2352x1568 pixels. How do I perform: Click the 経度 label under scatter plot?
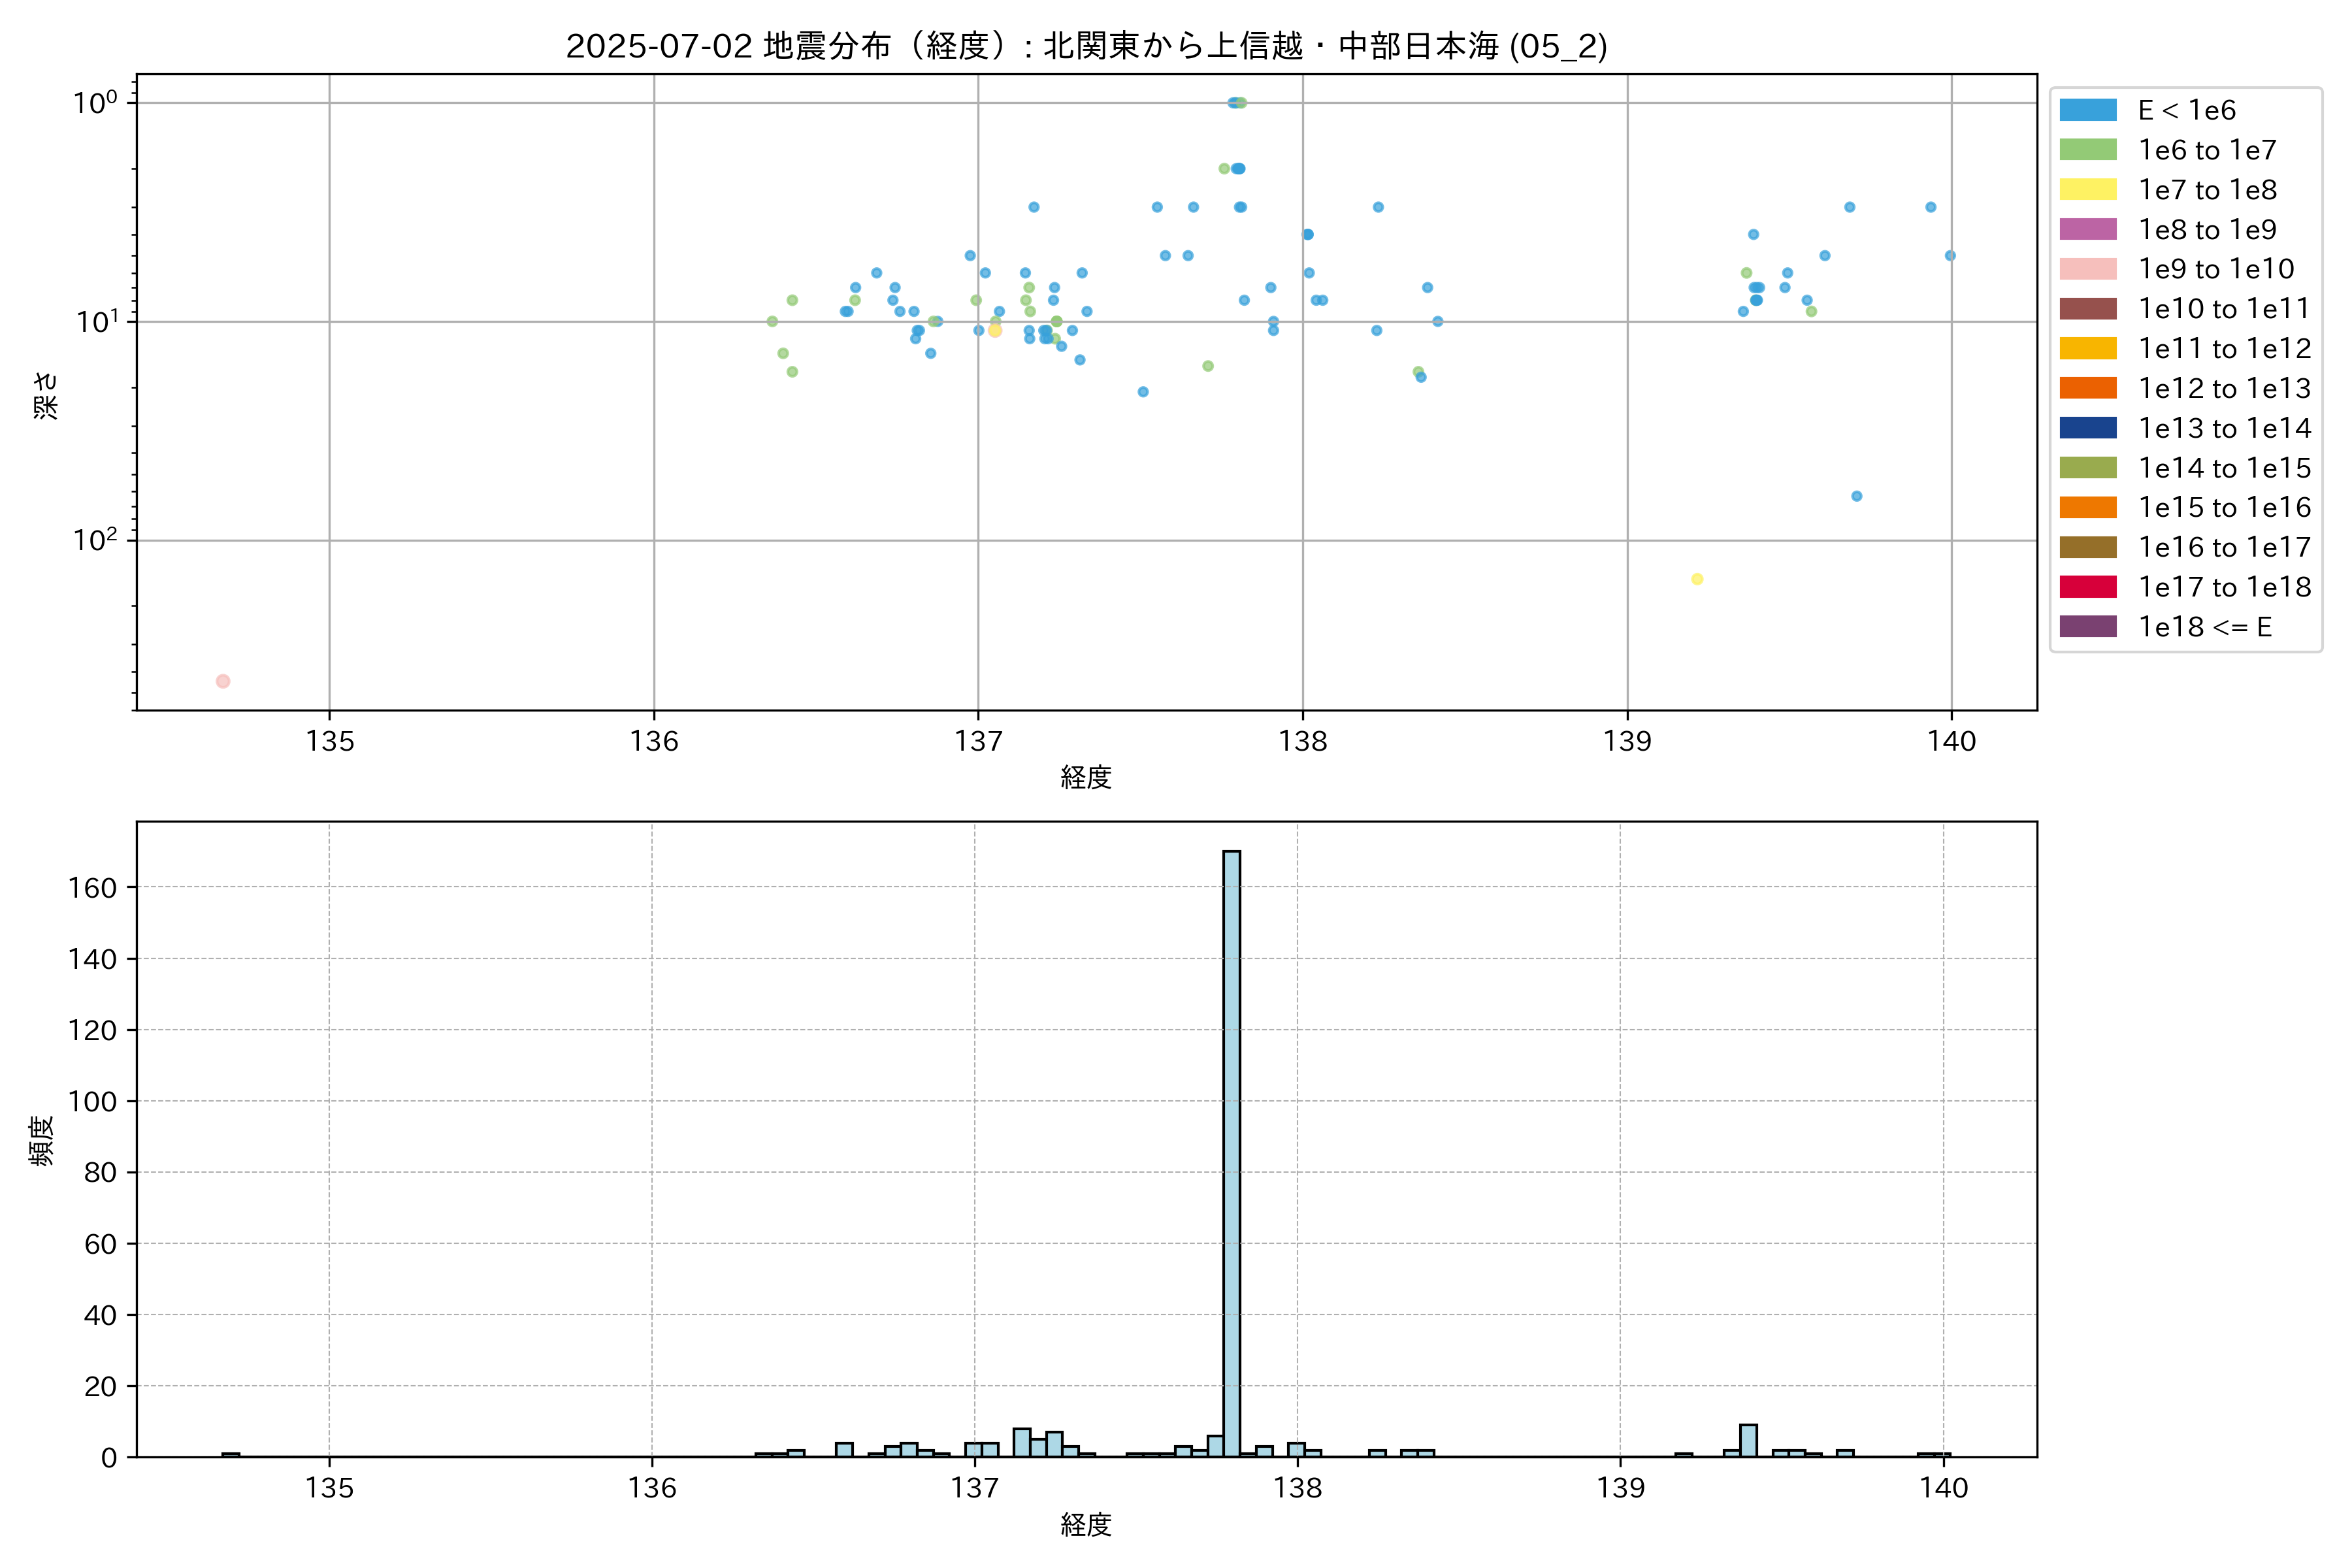(x=1086, y=777)
